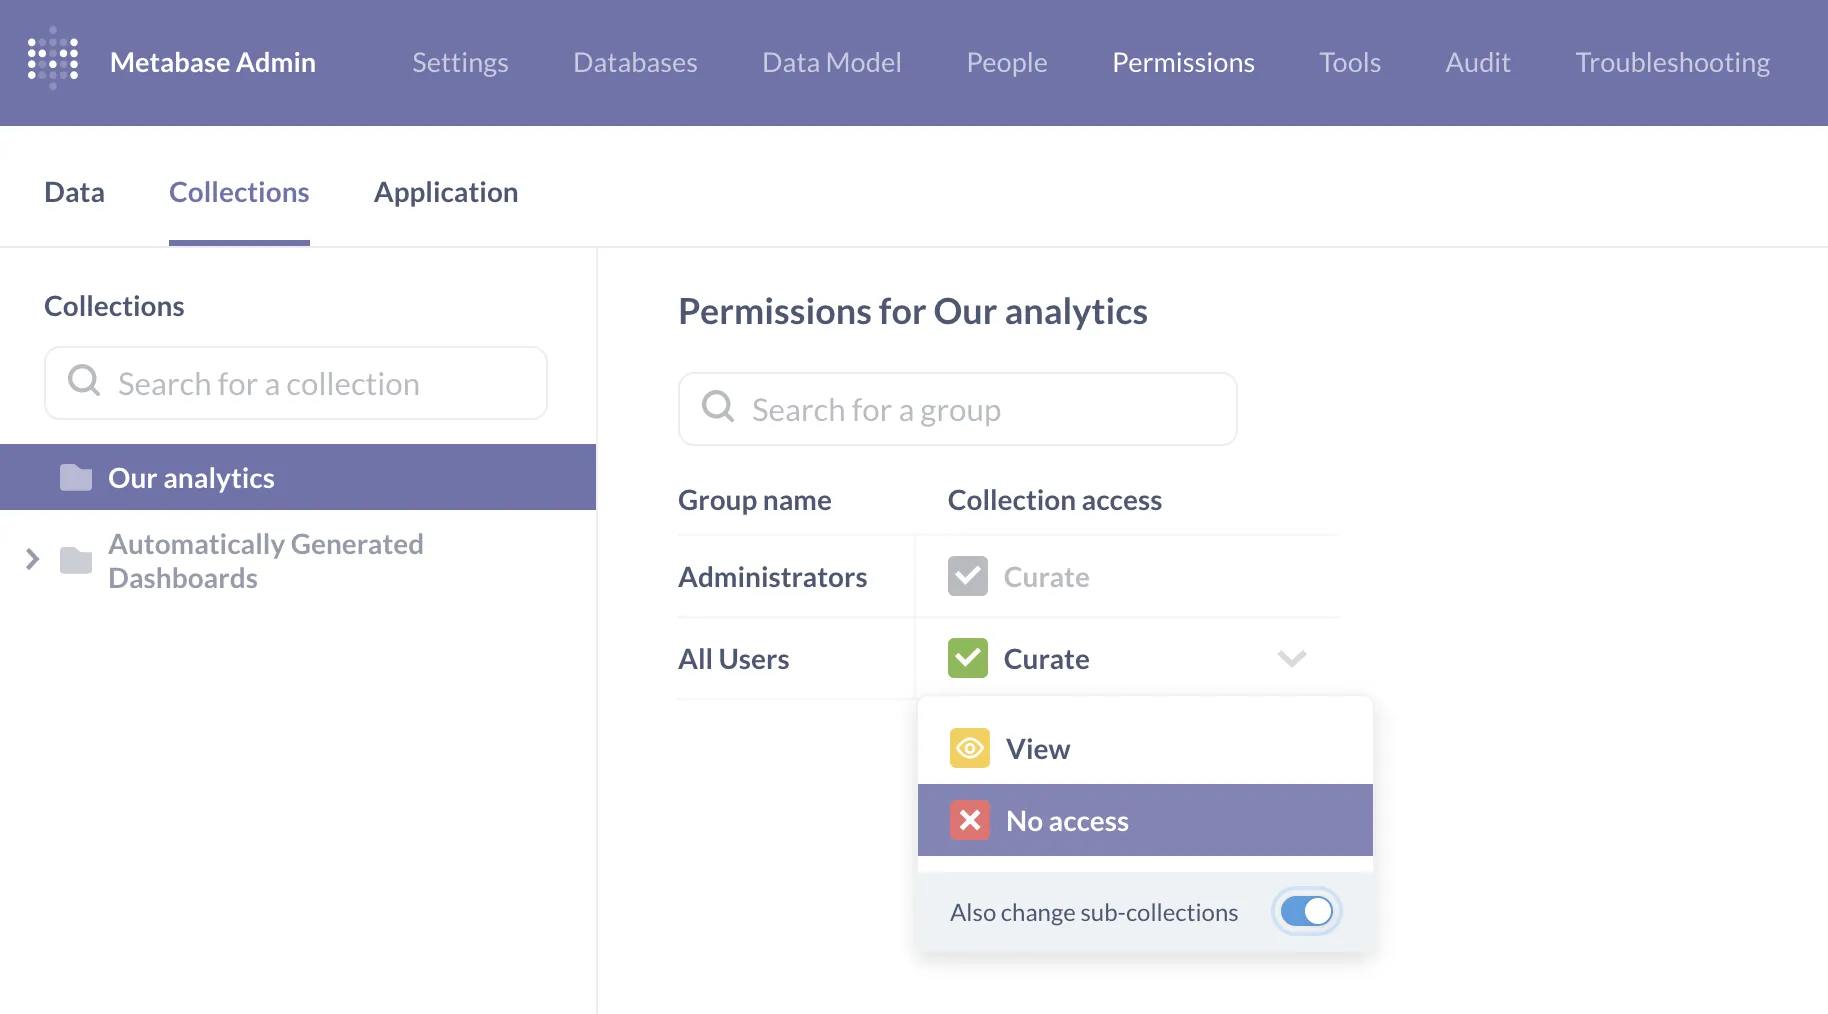The width and height of the screenshot is (1828, 1014).
Task: Click the yellow eye icon next to View
Action: [968, 748]
